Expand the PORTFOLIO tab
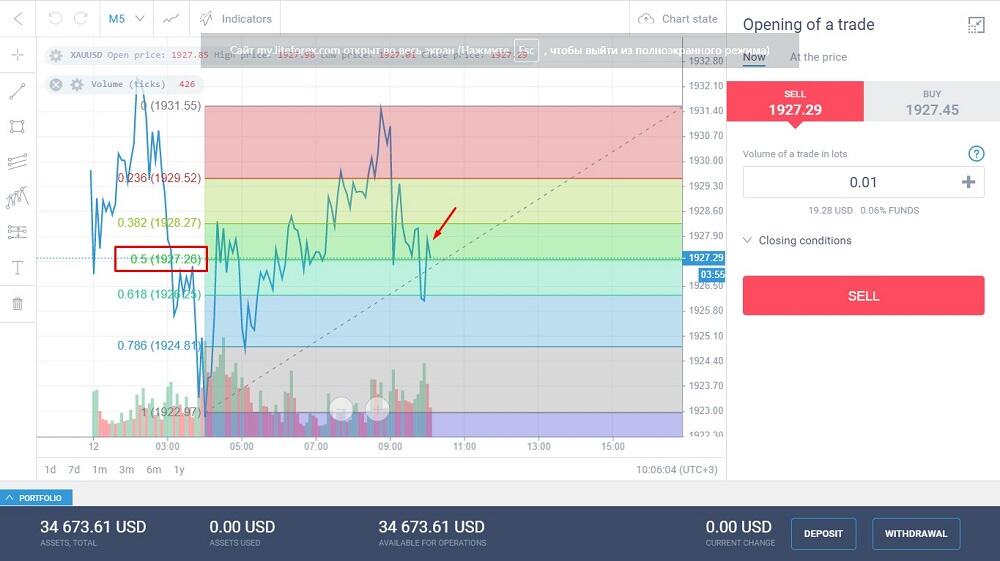 tap(36, 498)
